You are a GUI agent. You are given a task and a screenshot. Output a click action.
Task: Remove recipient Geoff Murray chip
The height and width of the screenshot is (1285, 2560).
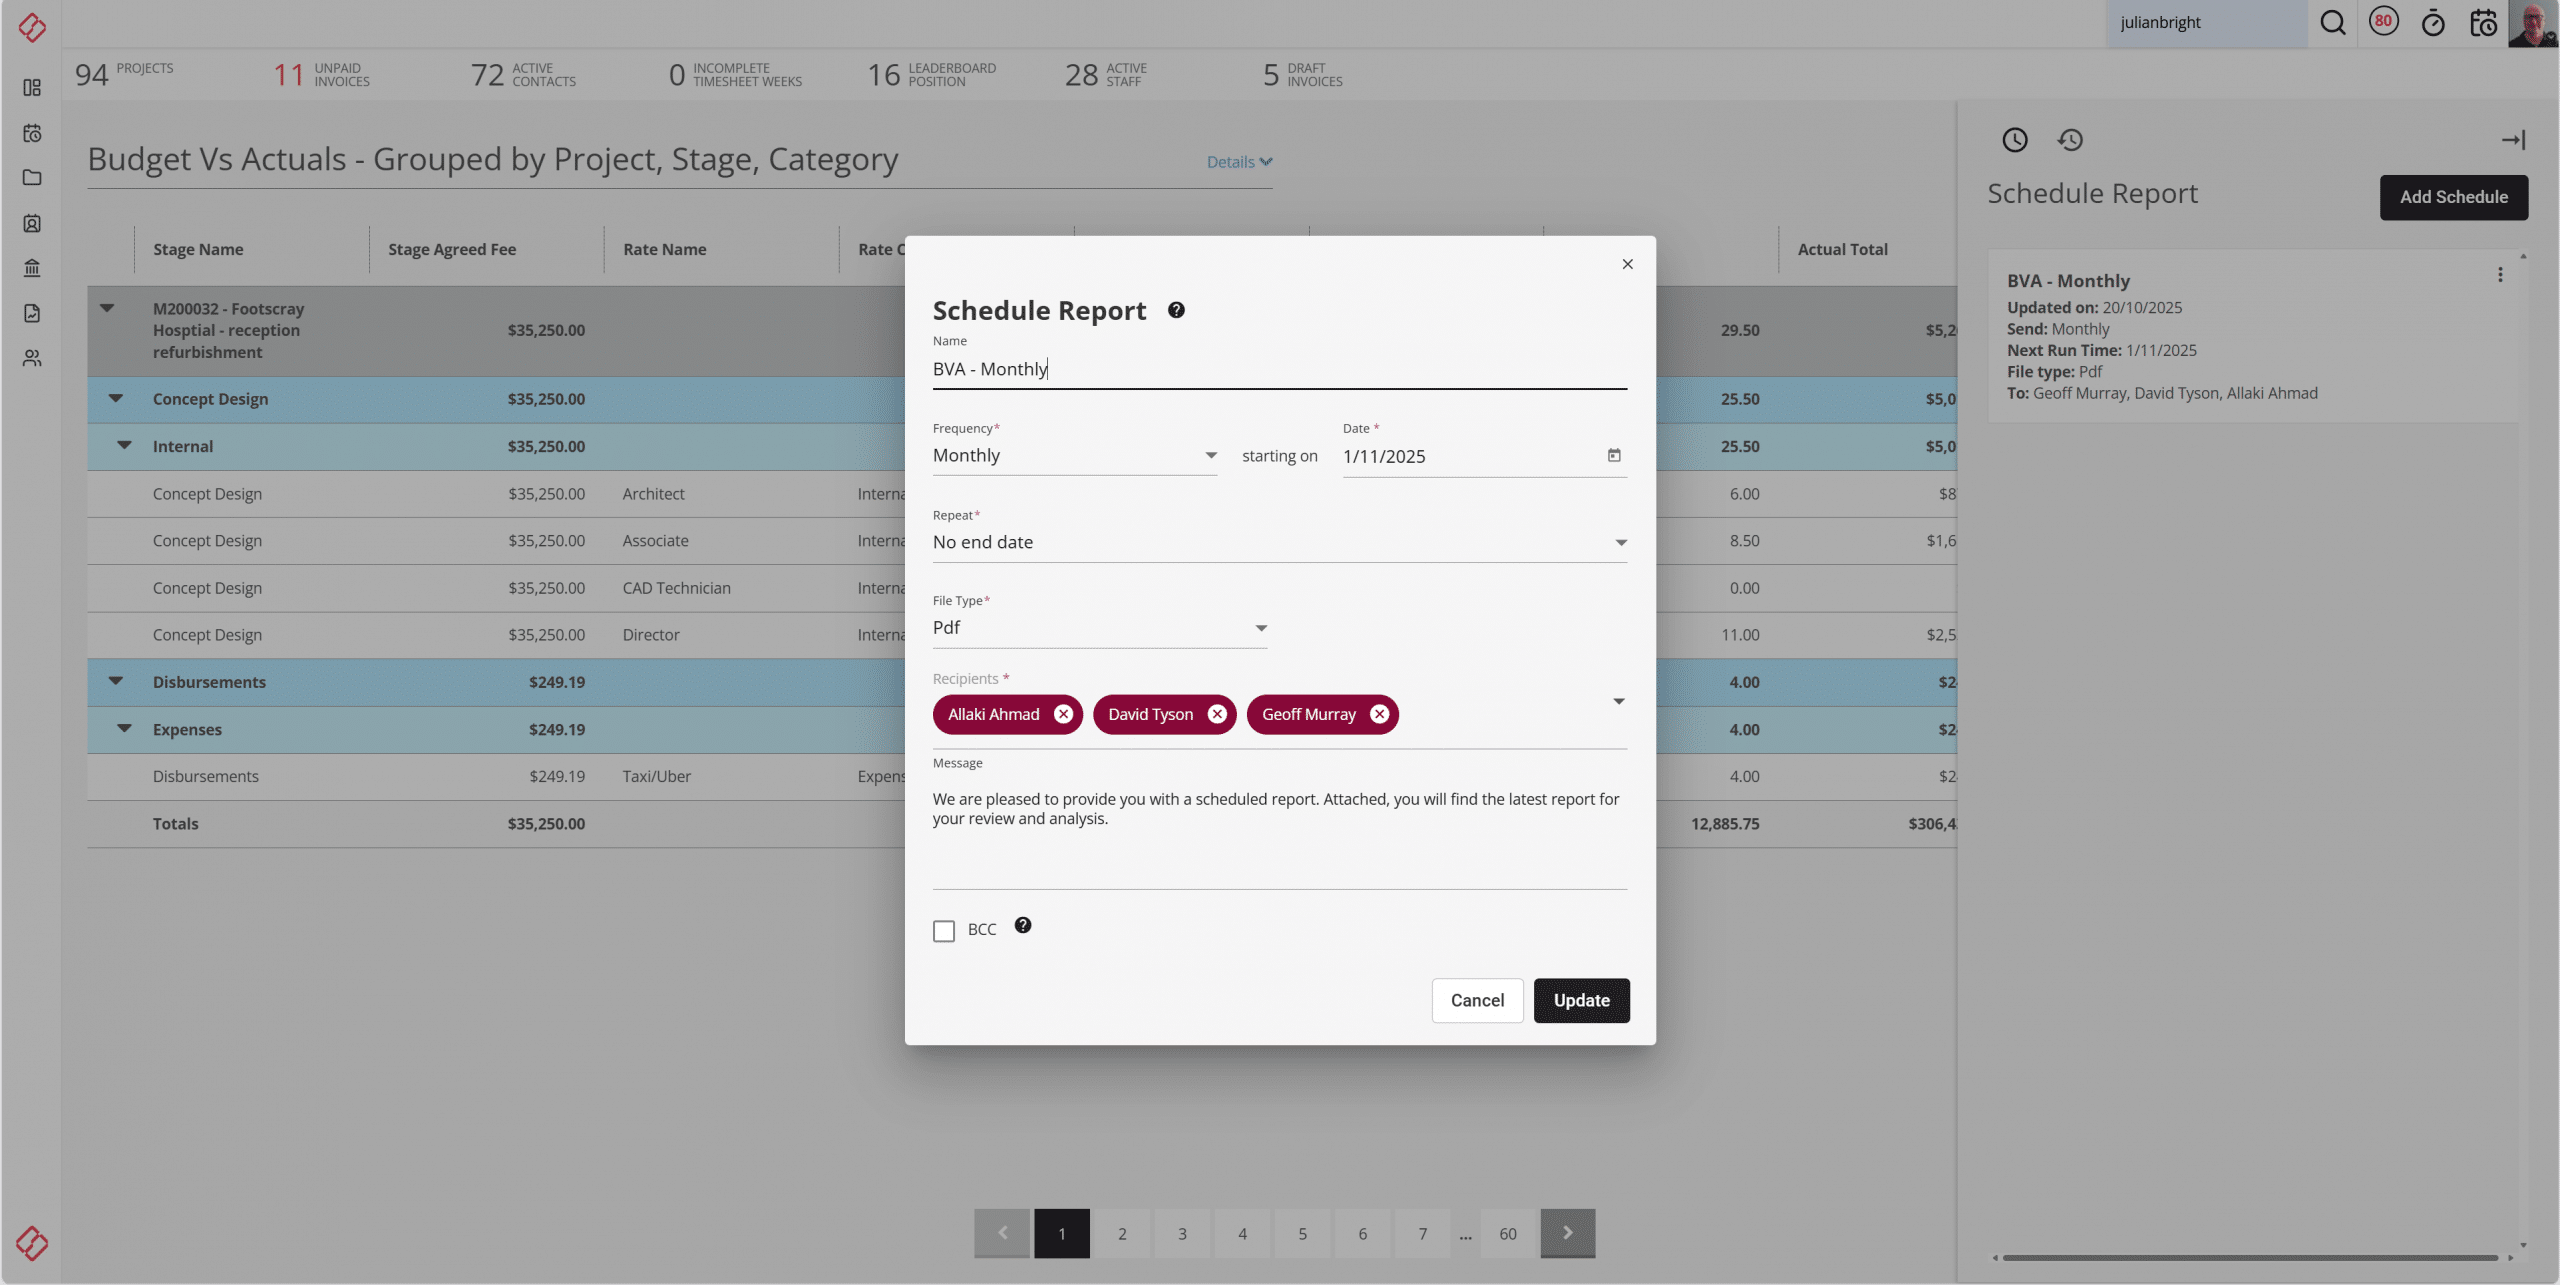pyautogui.click(x=1379, y=714)
